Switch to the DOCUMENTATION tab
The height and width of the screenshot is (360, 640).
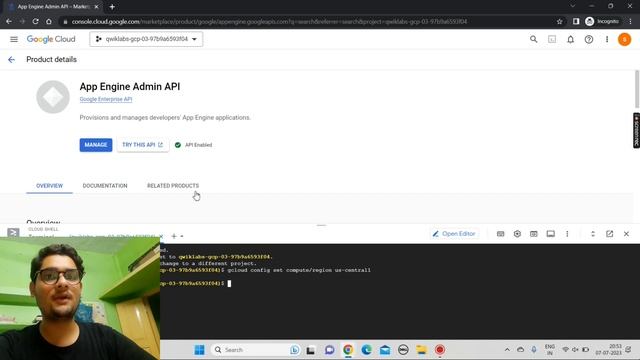(x=105, y=186)
